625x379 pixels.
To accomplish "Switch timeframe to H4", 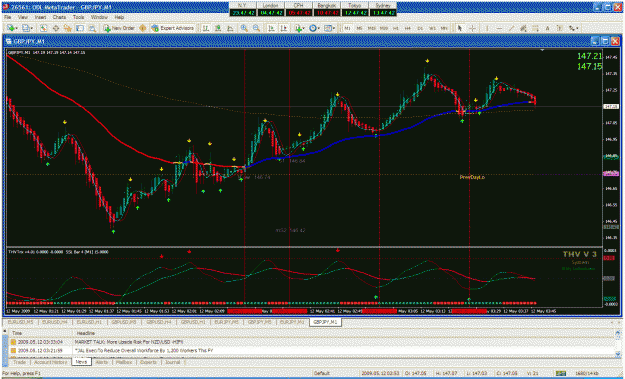I will point(408,28).
